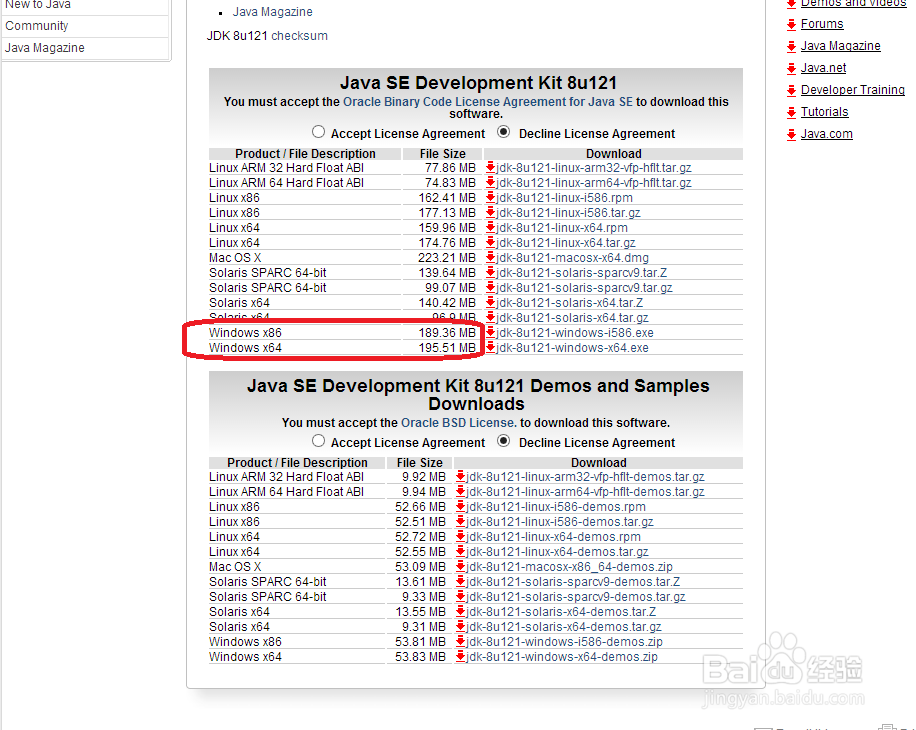Download jdk-8u121-solaris-sparcv9-demos.tar.gz link
Image resolution: width=916 pixels, height=730 pixels.
[575, 597]
